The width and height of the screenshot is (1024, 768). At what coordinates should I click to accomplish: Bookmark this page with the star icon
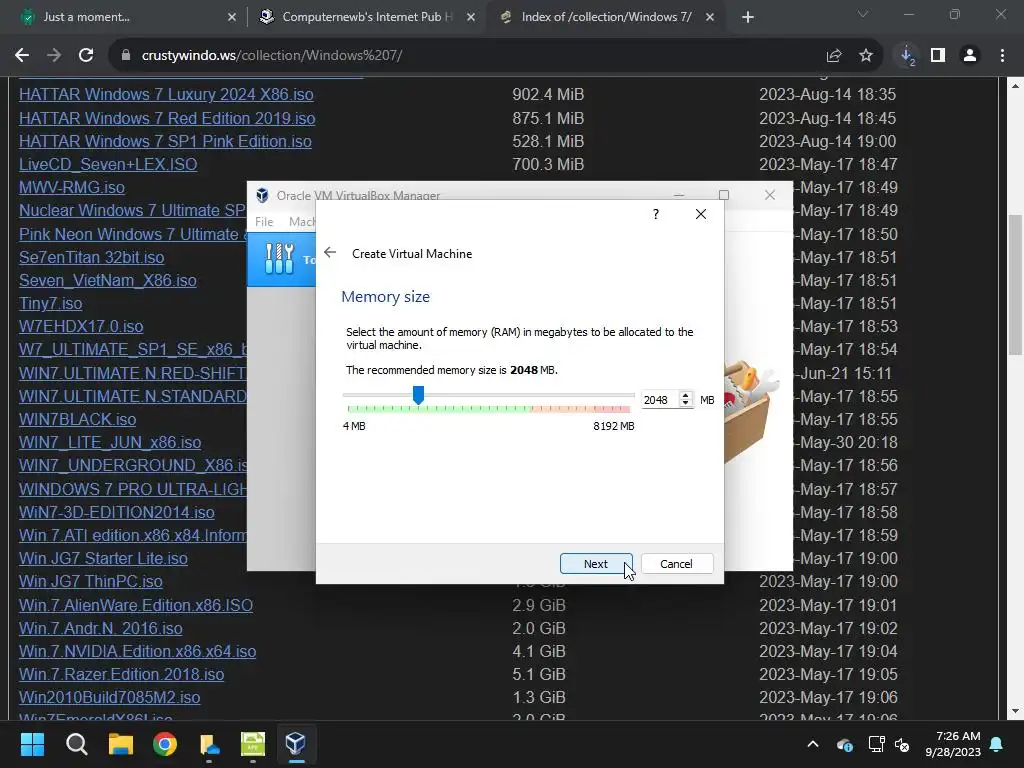coord(866,56)
